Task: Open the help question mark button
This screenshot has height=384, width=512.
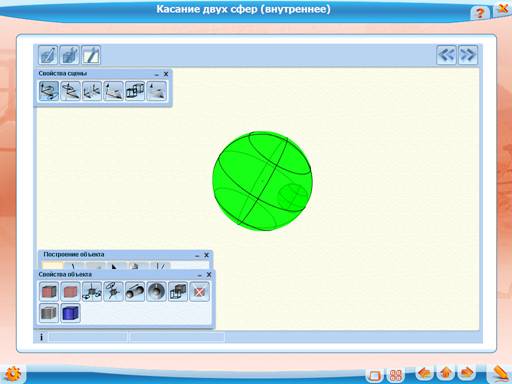Action: pos(480,13)
